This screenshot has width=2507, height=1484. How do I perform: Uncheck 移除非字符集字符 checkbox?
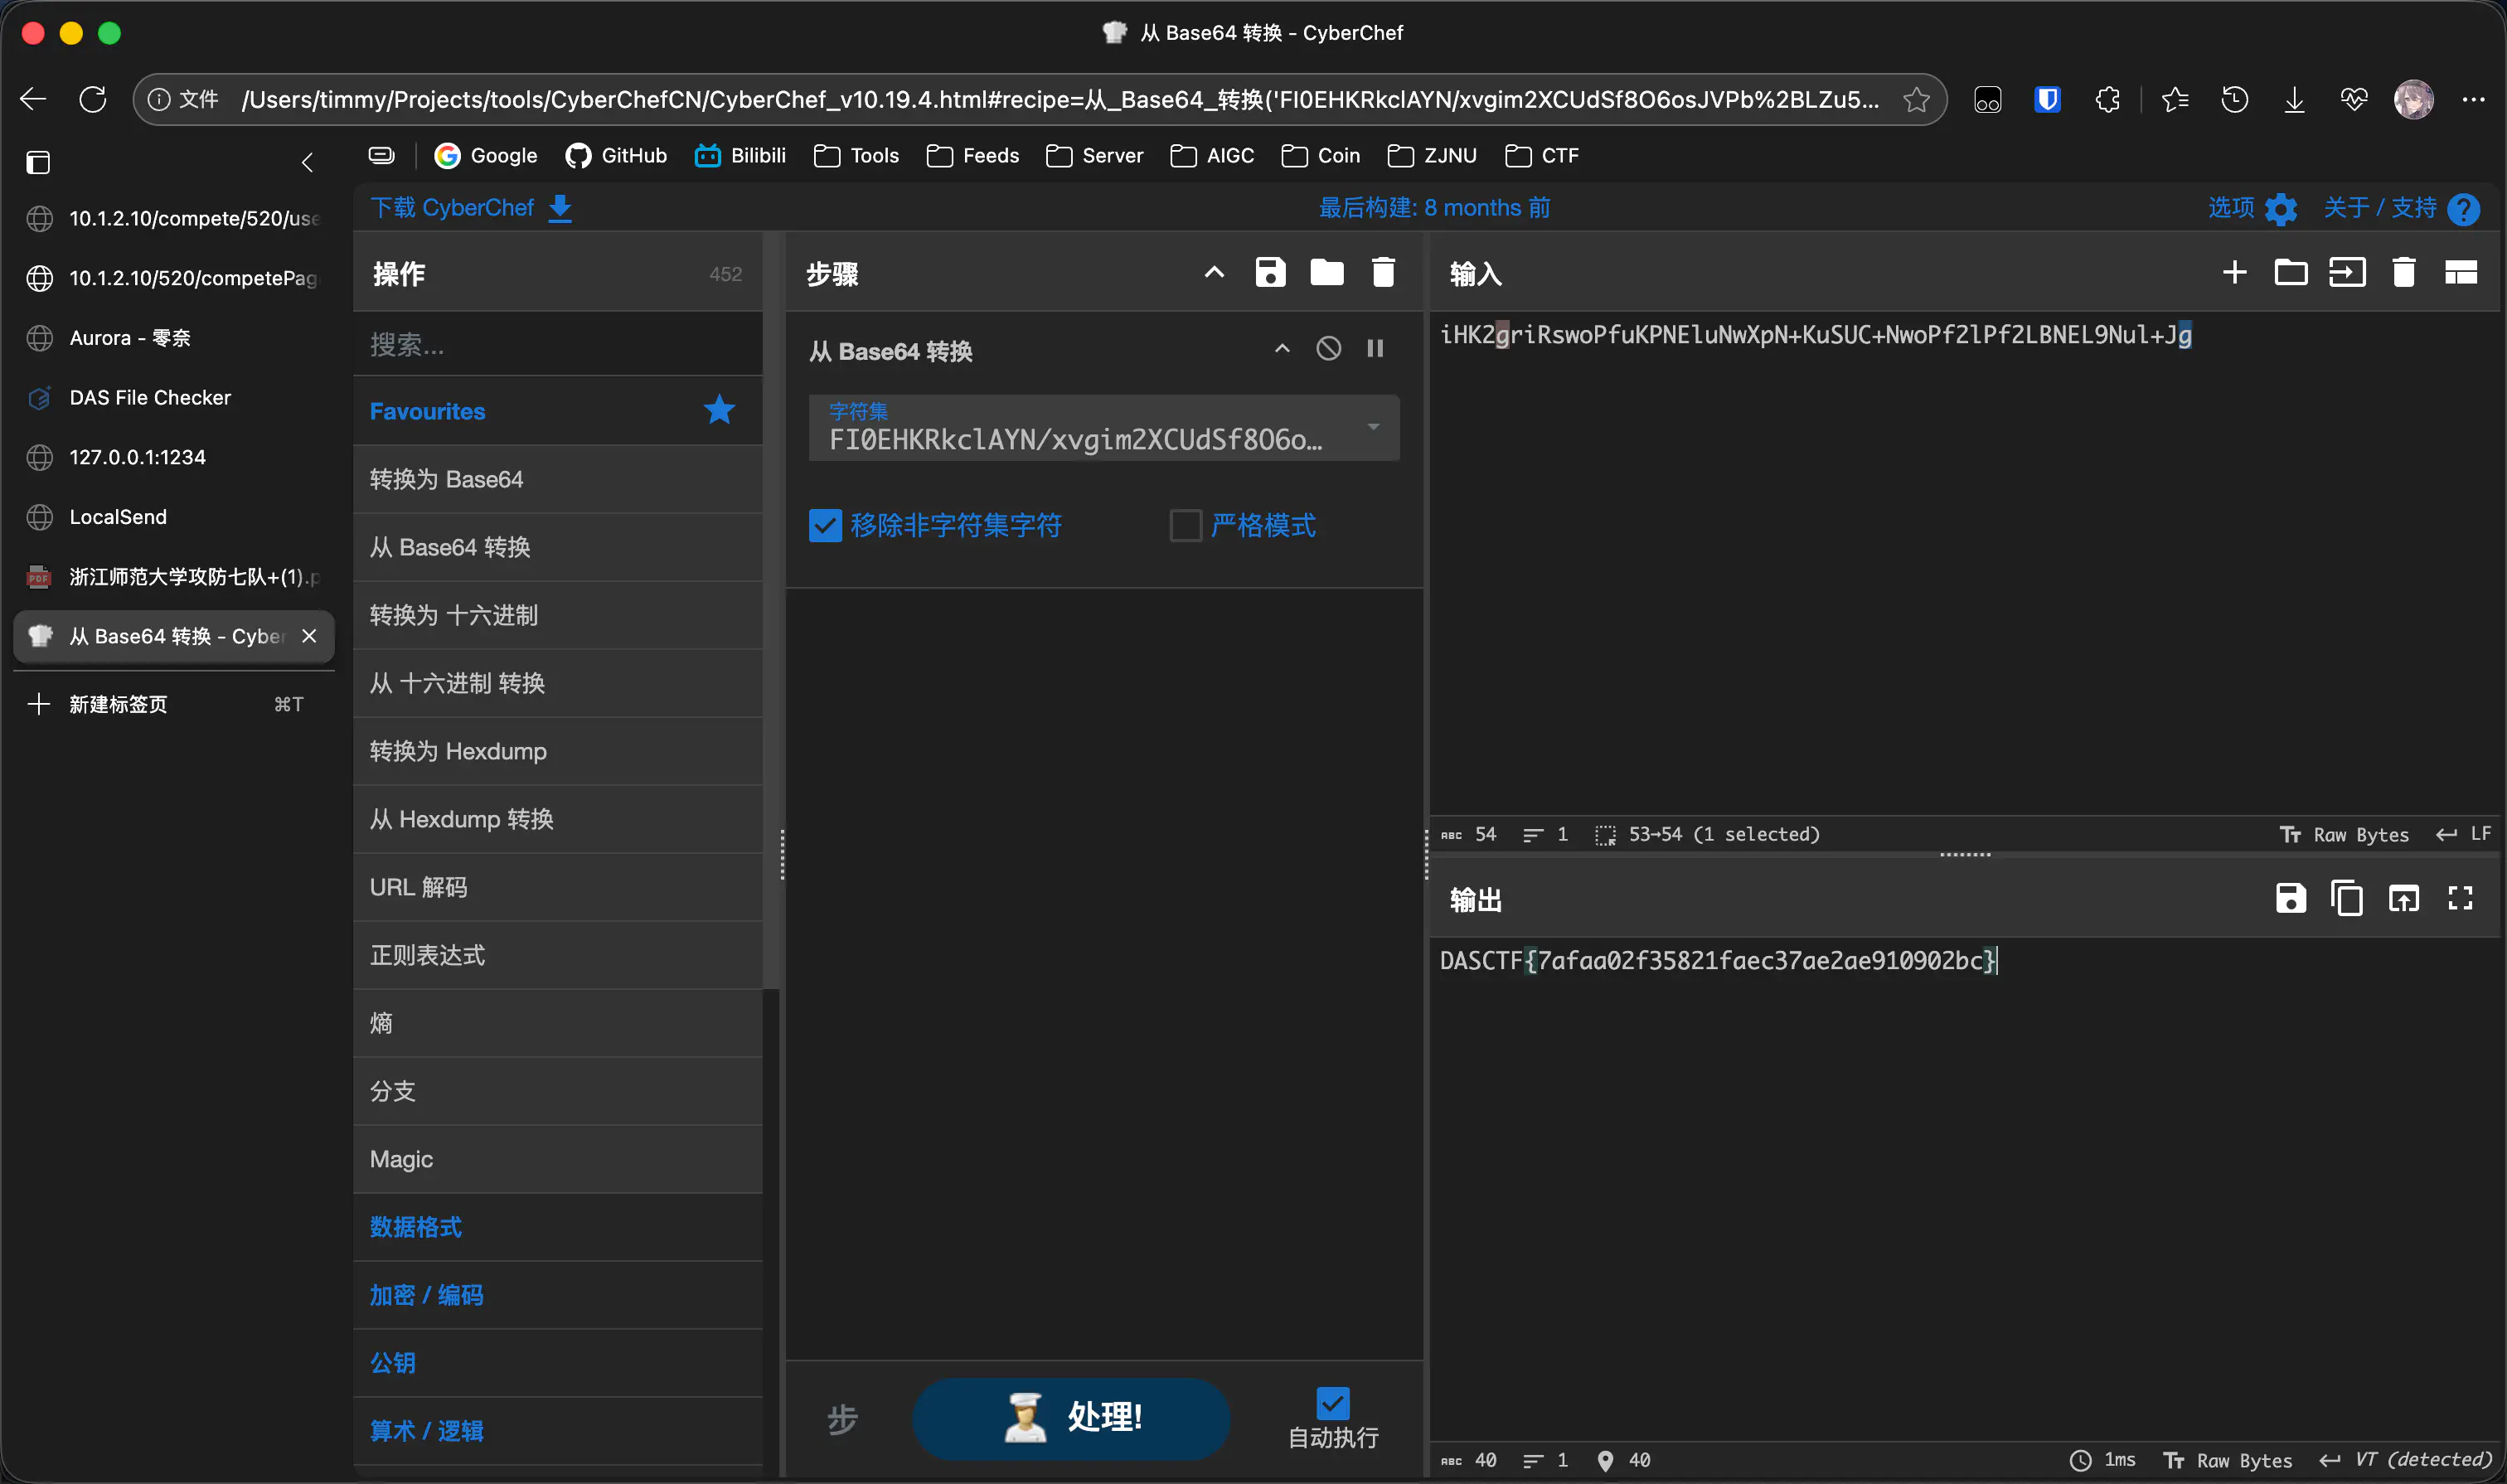(825, 525)
